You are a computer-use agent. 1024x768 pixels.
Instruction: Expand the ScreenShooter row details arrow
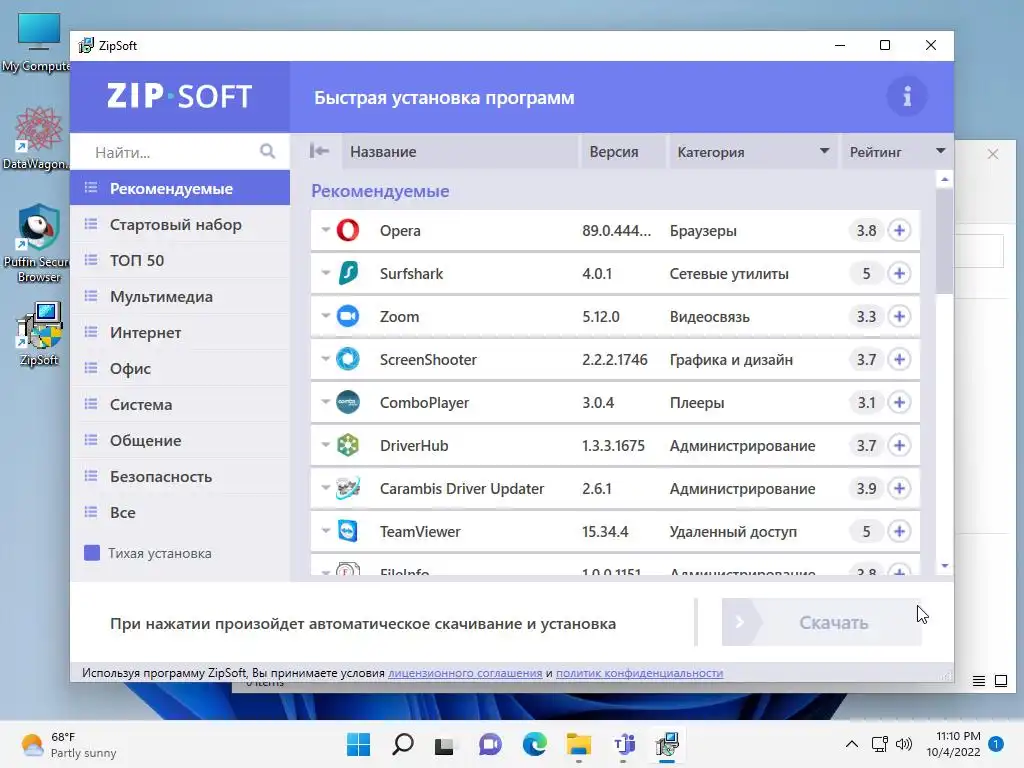pos(325,359)
